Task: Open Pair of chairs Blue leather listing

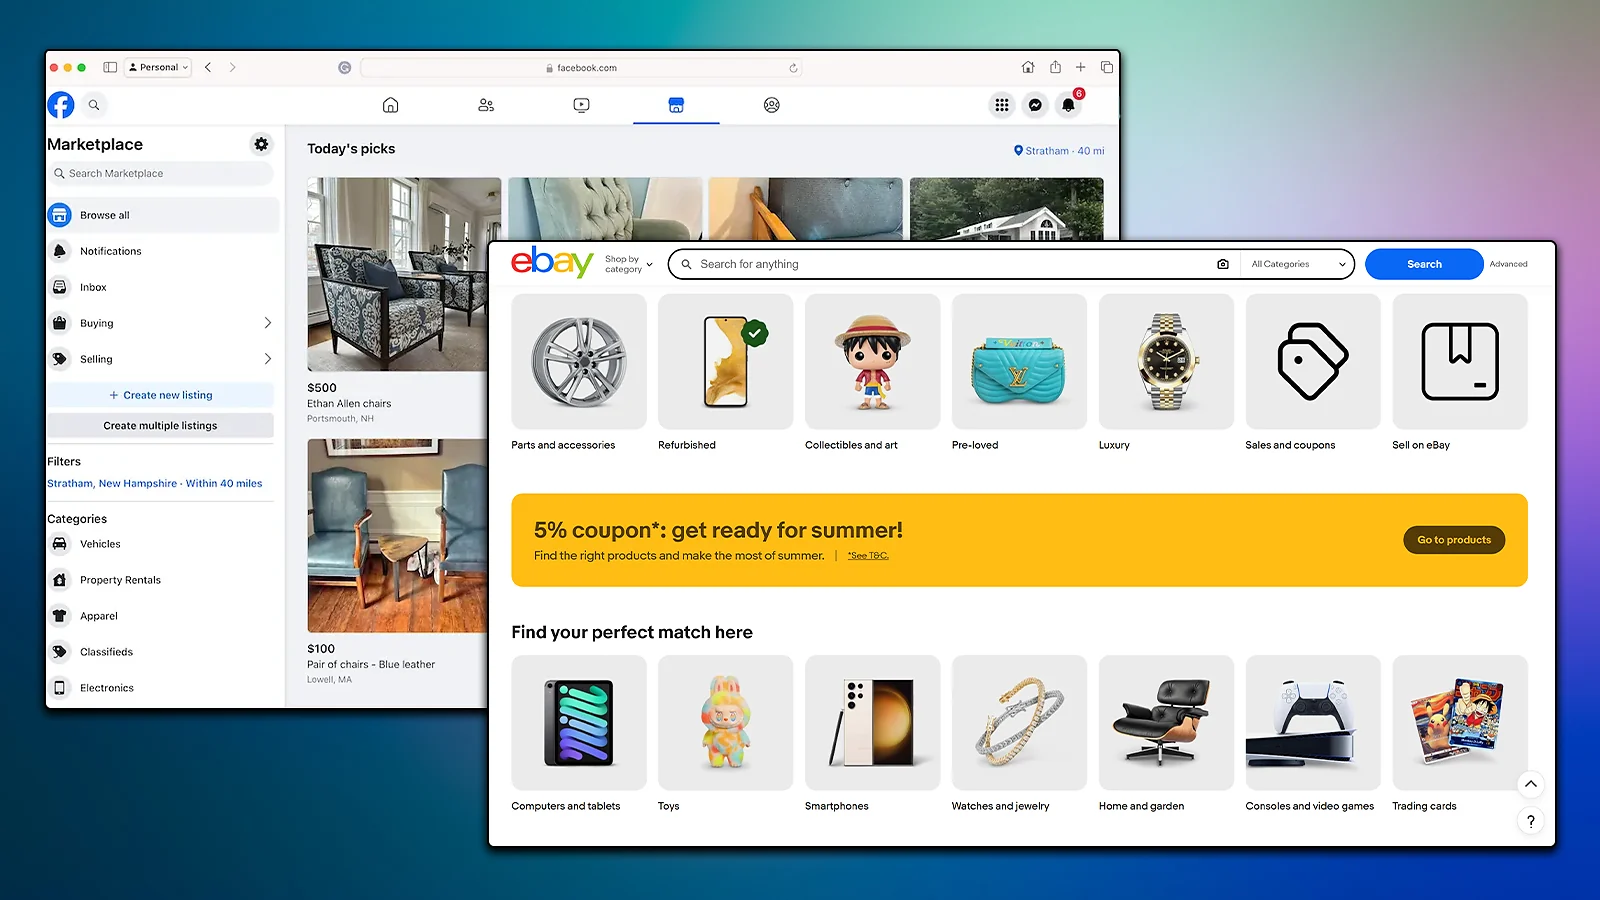Action: 397,561
